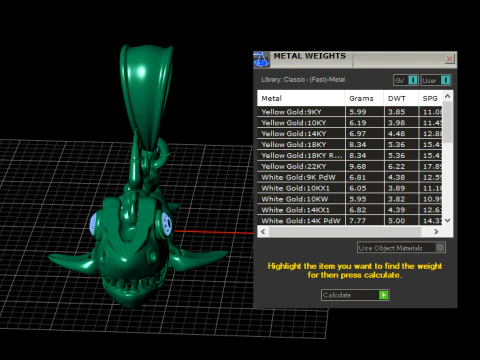Click the 6.22 DWT value
Image resolution: width=480 pixels, height=360 pixels.
[396, 166]
